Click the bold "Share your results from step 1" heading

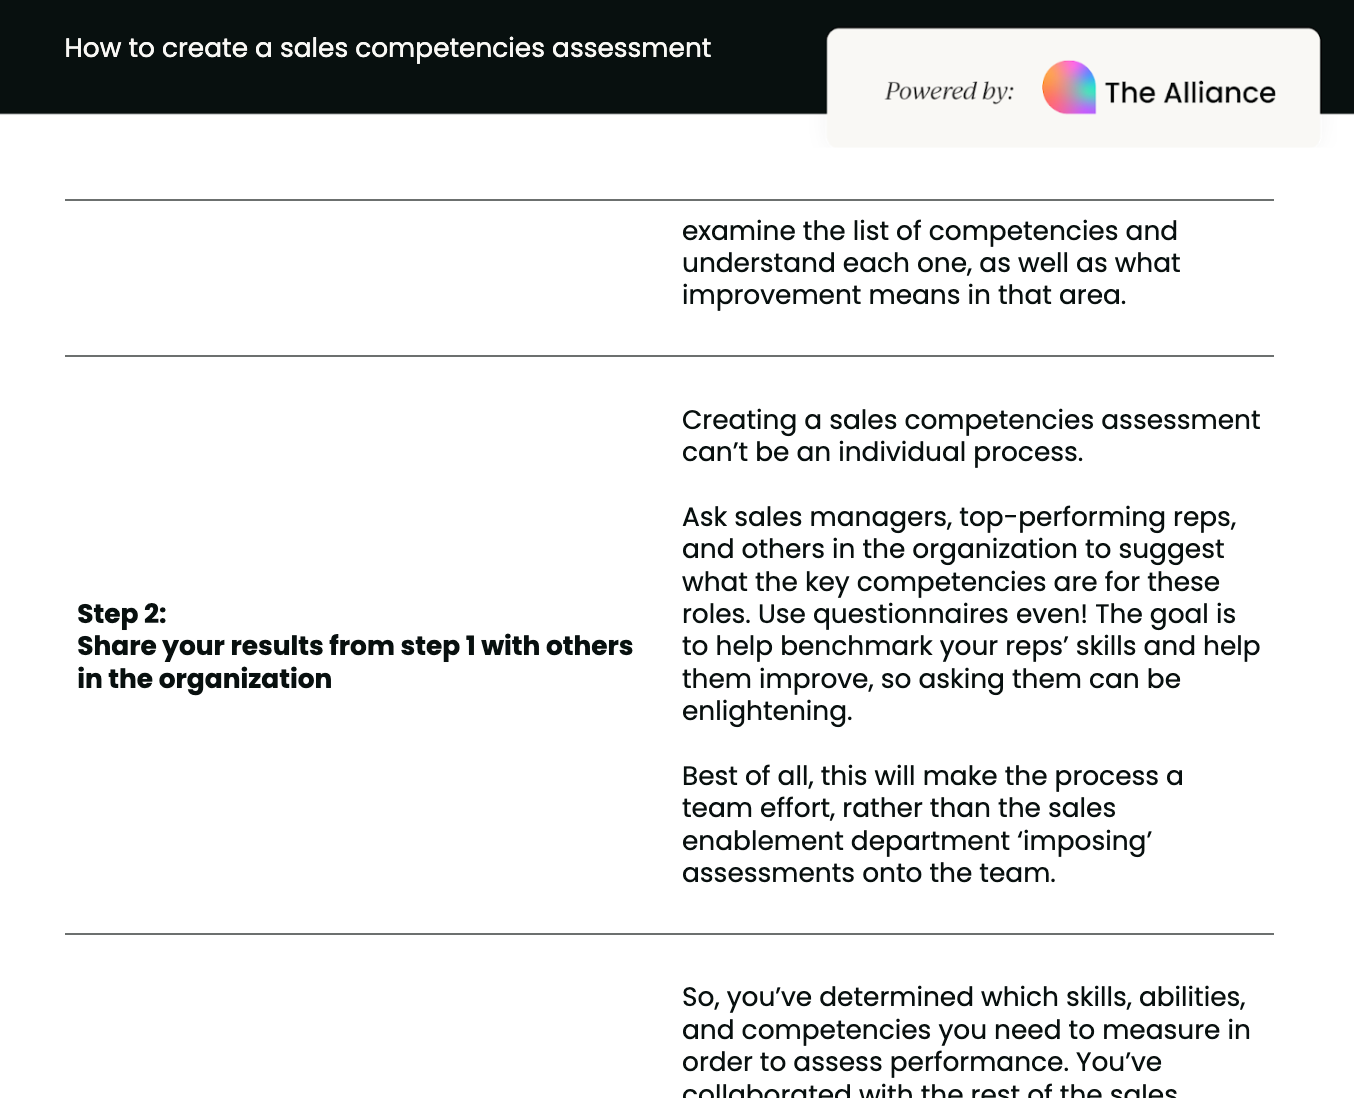pyautogui.click(x=354, y=646)
